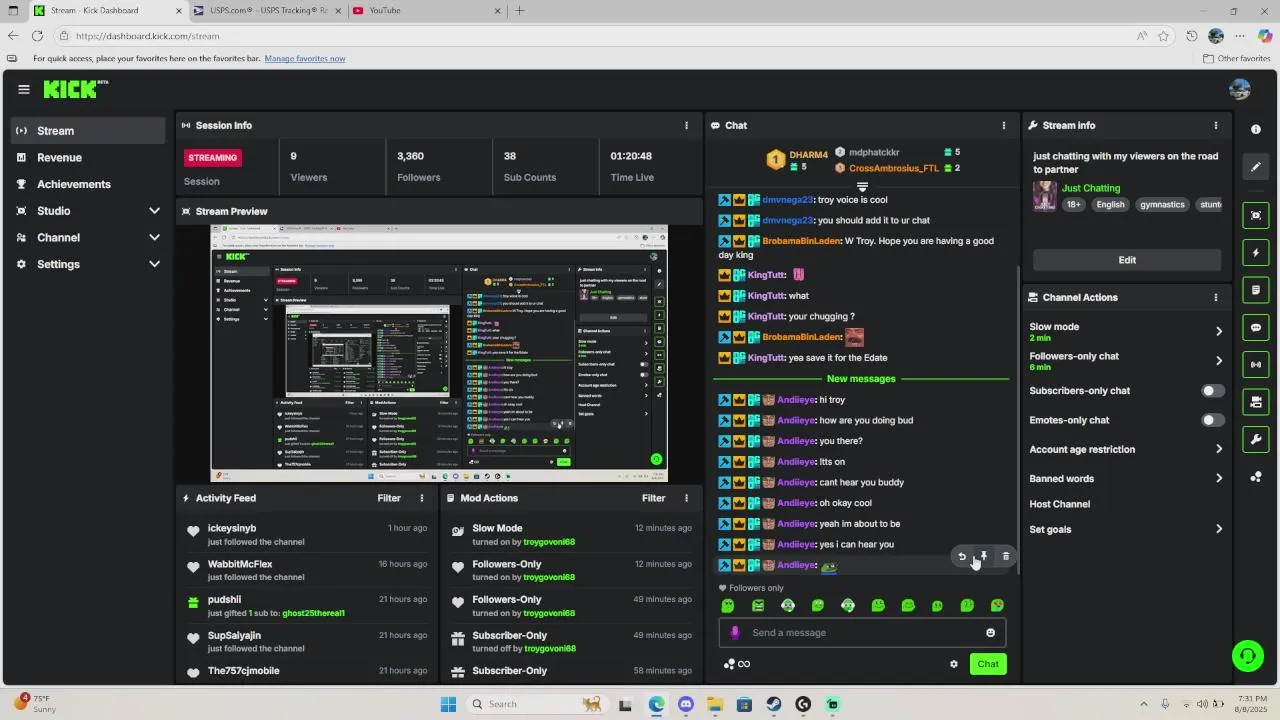This screenshot has height=720, width=1280.
Task: Click the first green emote in the quick emote row
Action: click(x=728, y=606)
